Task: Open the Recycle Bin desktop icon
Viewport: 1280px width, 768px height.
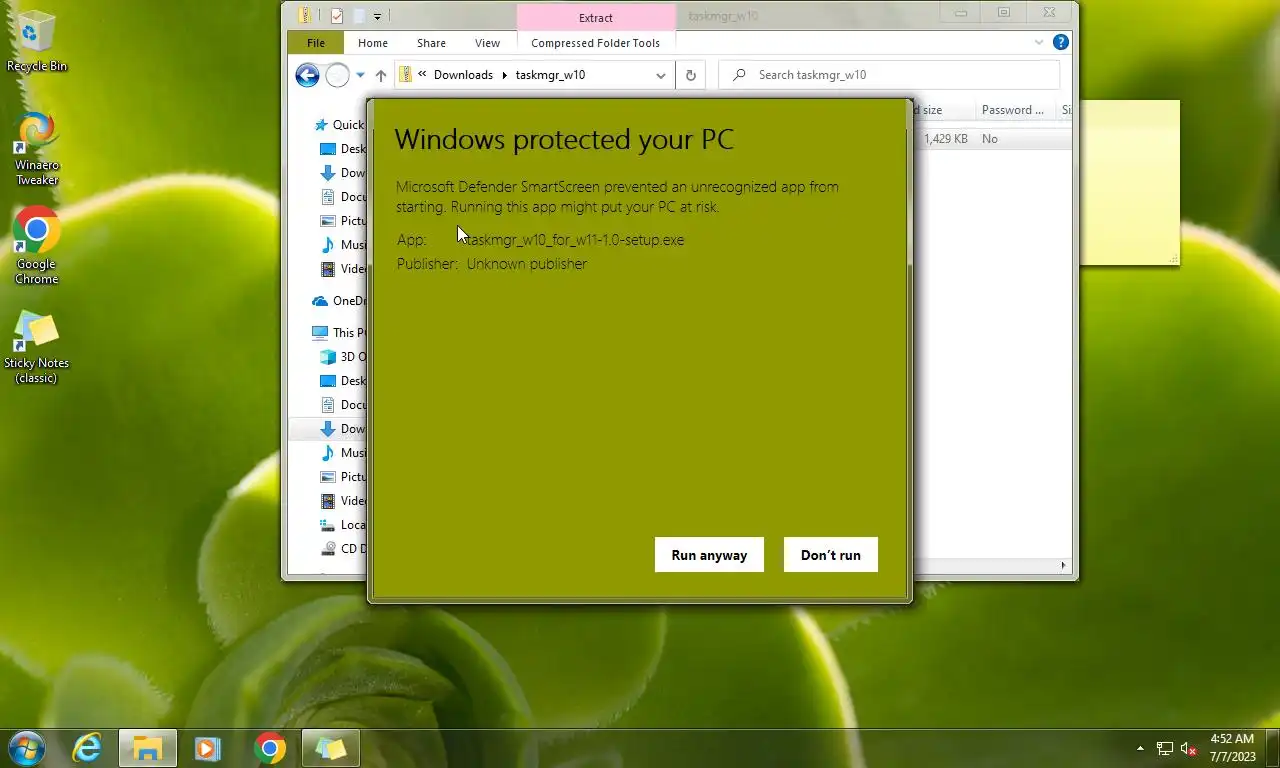Action: point(37,42)
